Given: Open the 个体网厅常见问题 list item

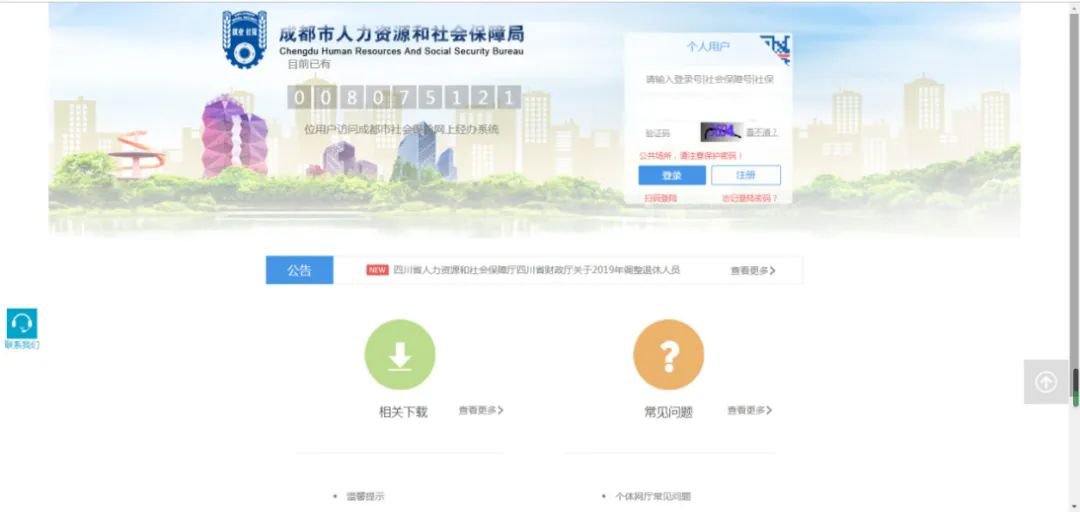Looking at the screenshot, I should tap(652, 496).
